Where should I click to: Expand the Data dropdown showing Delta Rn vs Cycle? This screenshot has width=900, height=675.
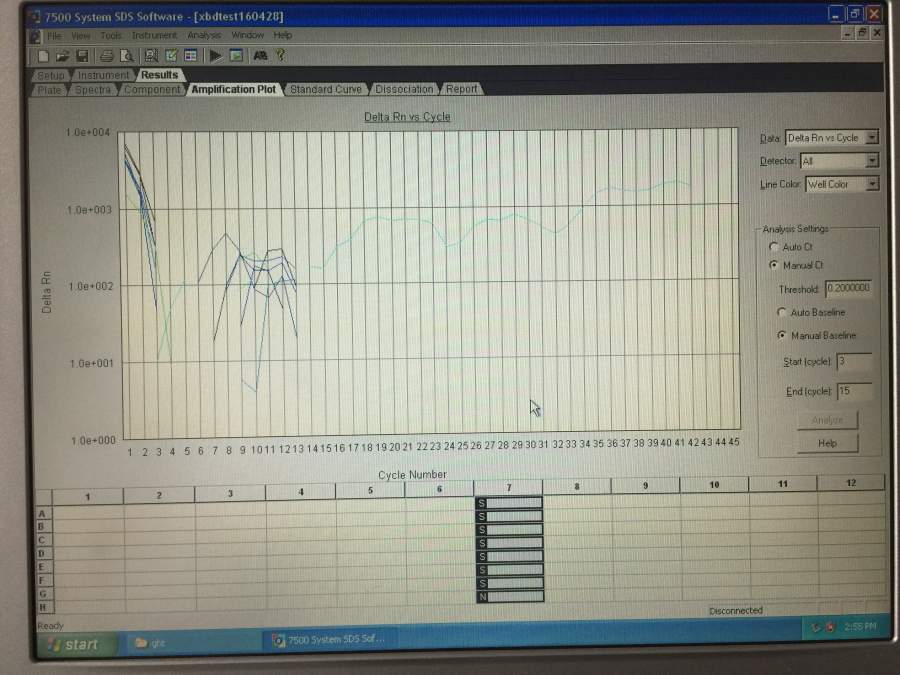coord(872,137)
